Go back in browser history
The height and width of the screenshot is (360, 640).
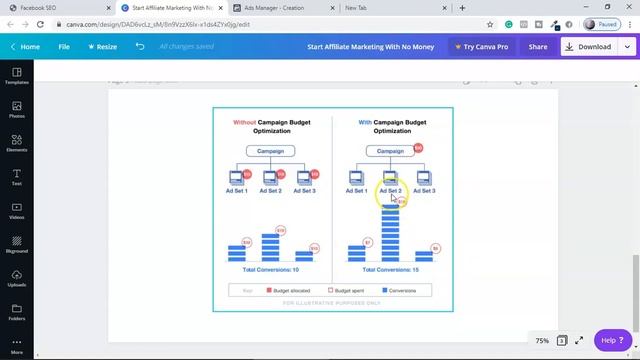[x=10, y=24]
